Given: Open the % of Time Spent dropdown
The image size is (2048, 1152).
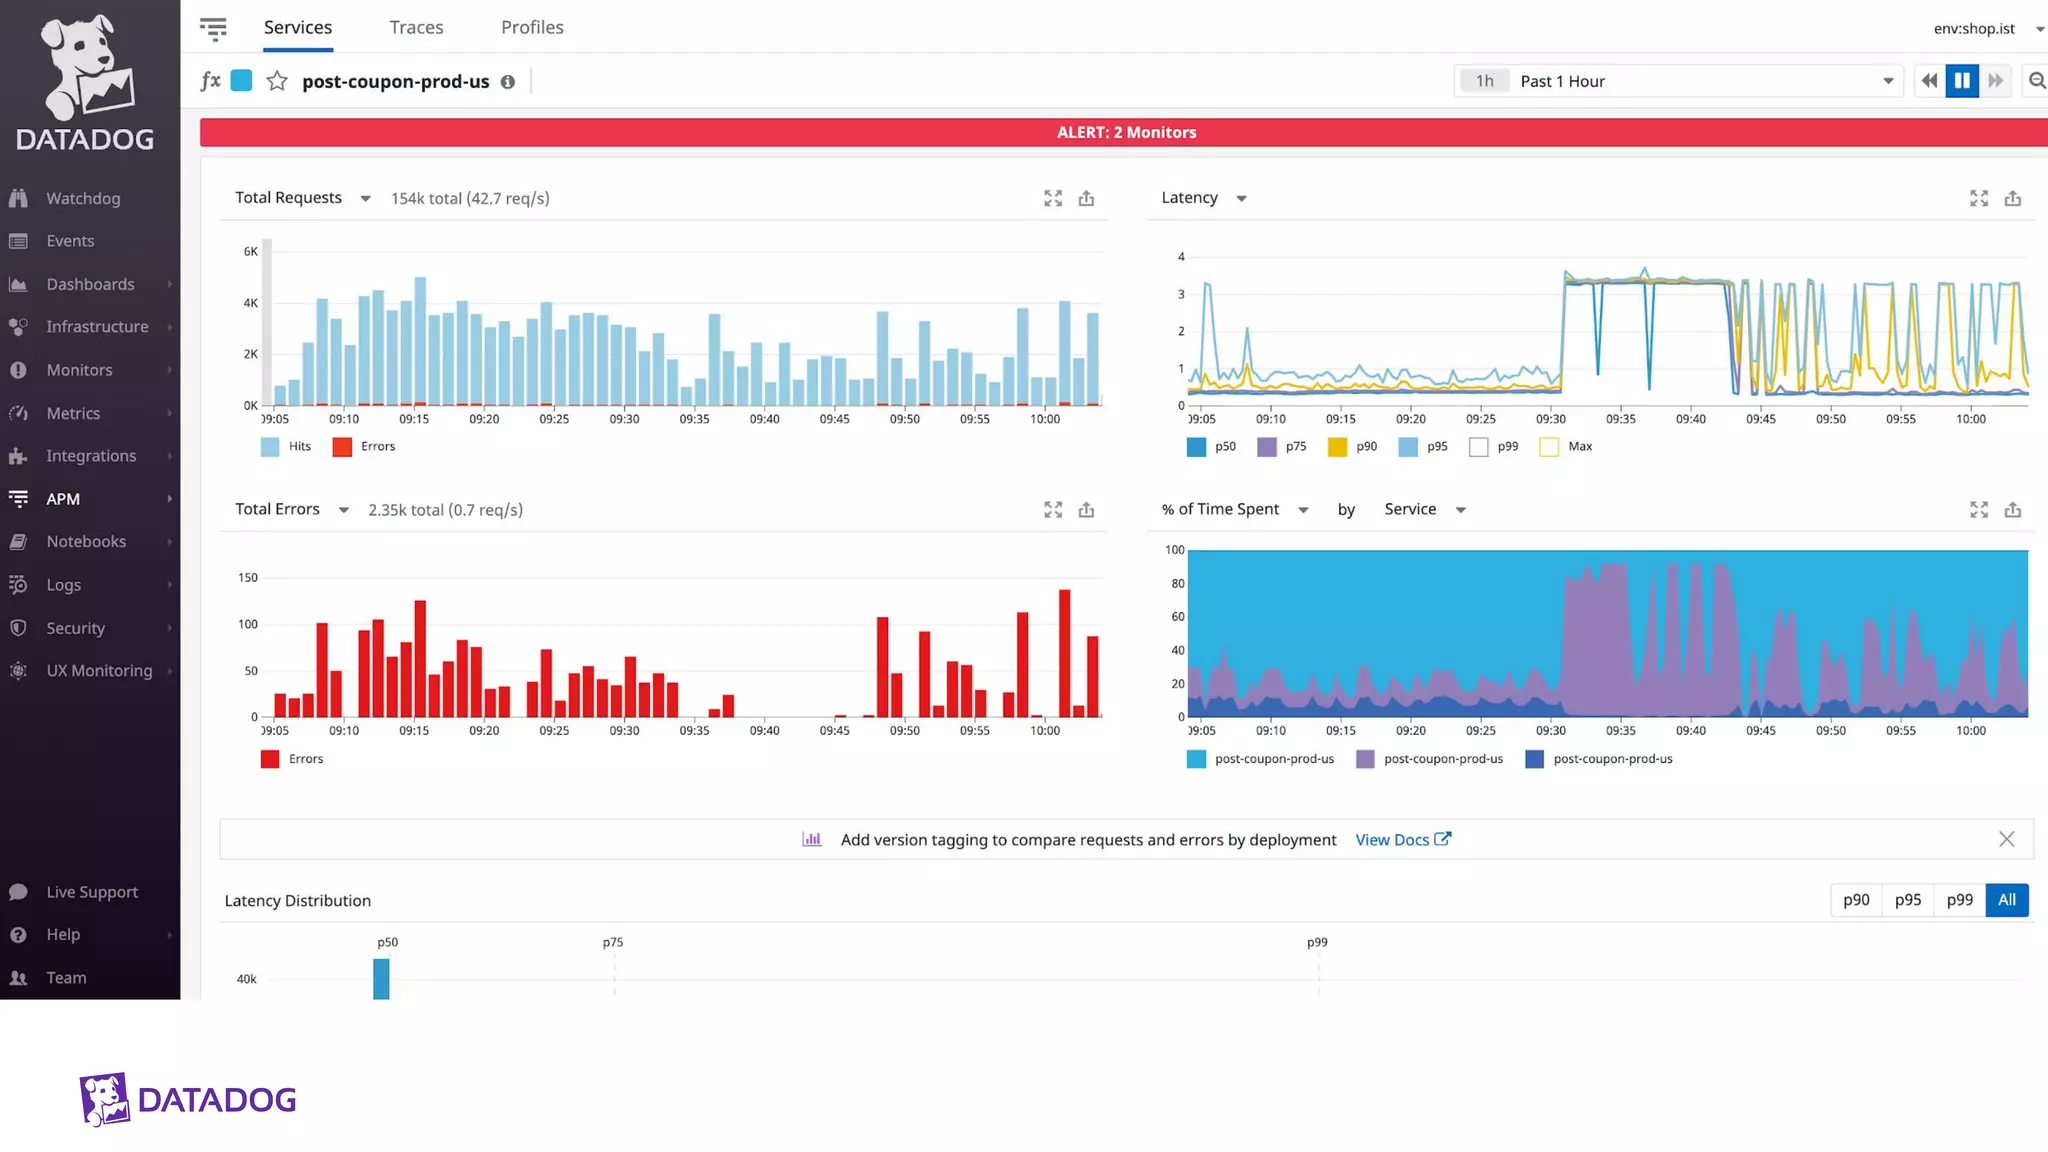Looking at the screenshot, I should [1235, 510].
